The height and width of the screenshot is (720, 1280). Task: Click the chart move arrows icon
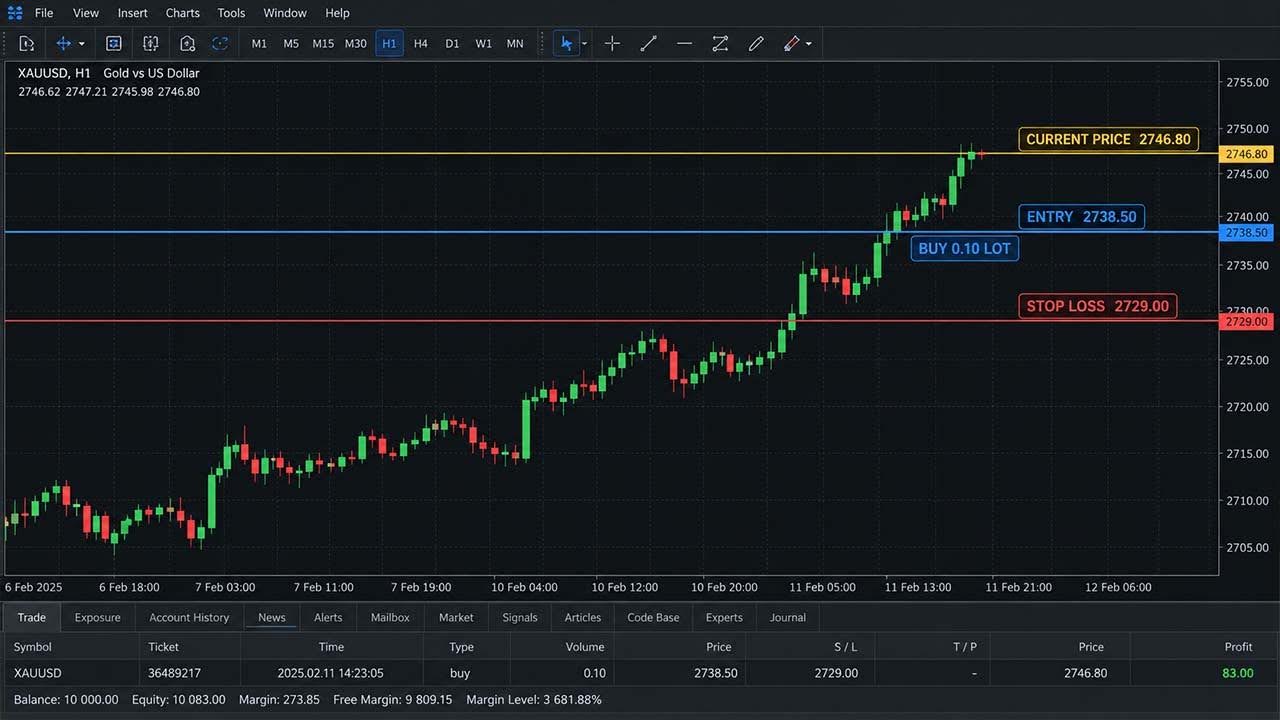click(x=63, y=43)
